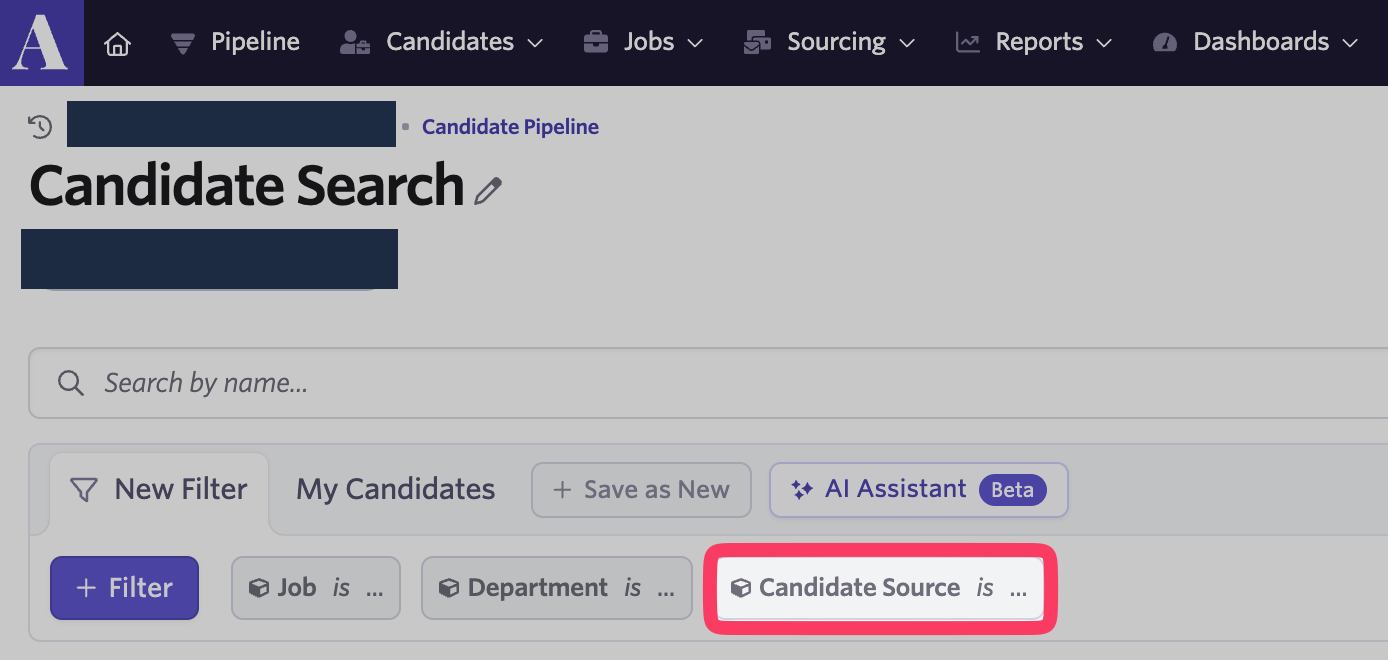The width and height of the screenshot is (1388, 660).
Task: Go to the home icon
Action: (x=118, y=43)
